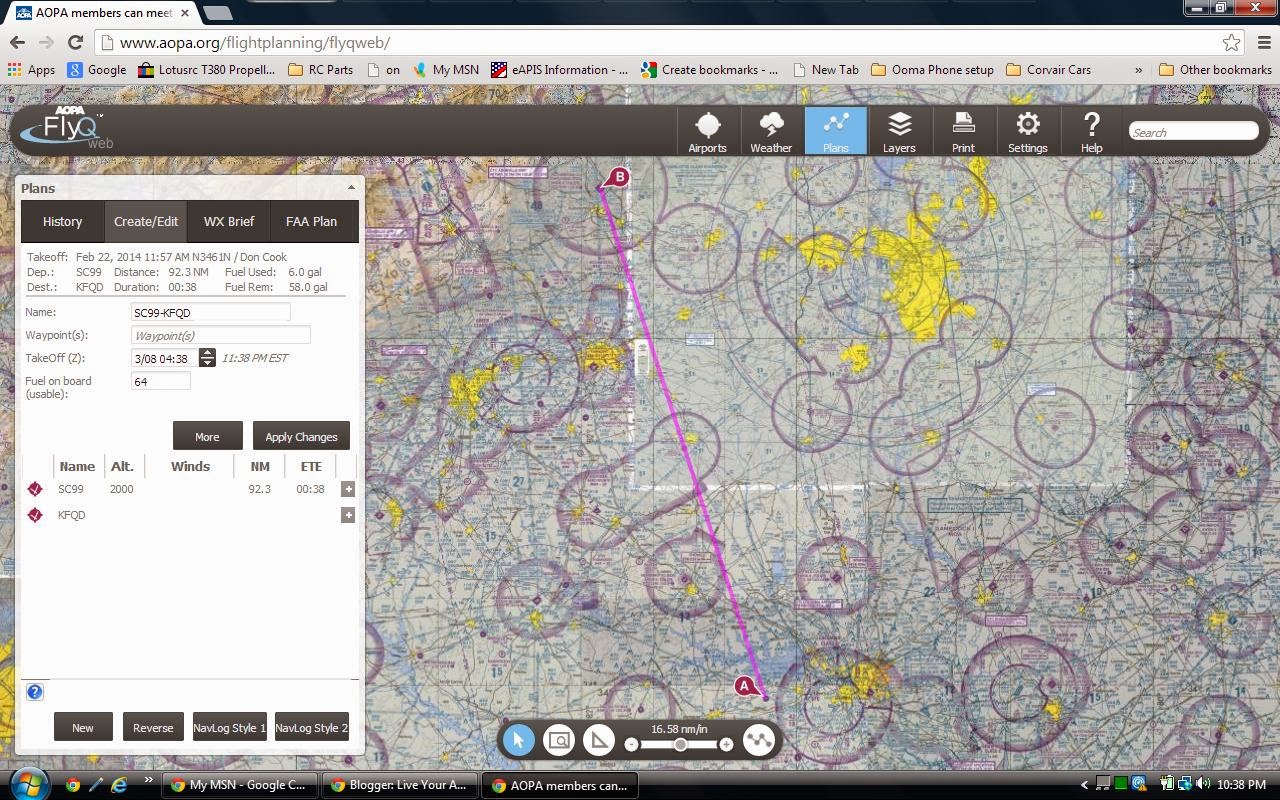Open the Weather panel

coord(771,132)
